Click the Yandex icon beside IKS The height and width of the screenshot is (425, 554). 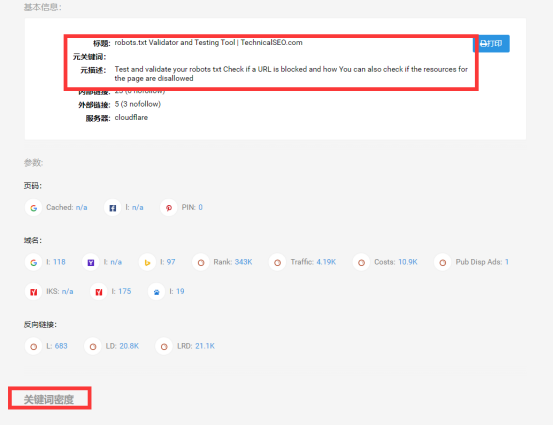click(x=34, y=292)
